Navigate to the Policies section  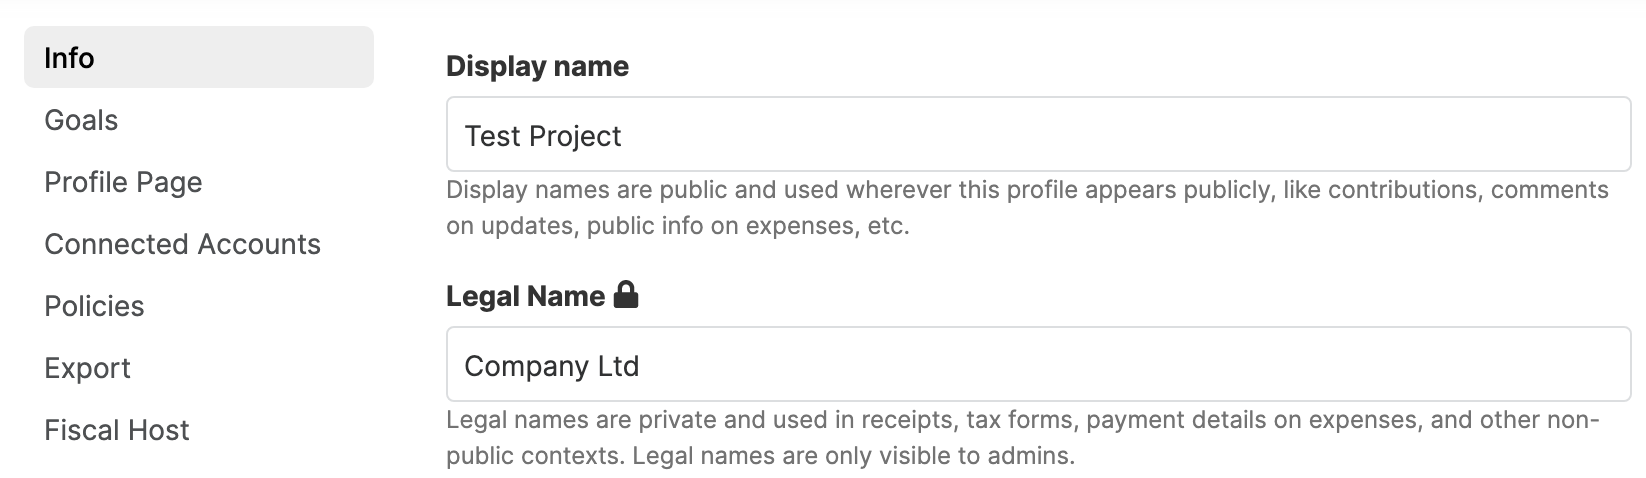pyautogui.click(x=94, y=306)
